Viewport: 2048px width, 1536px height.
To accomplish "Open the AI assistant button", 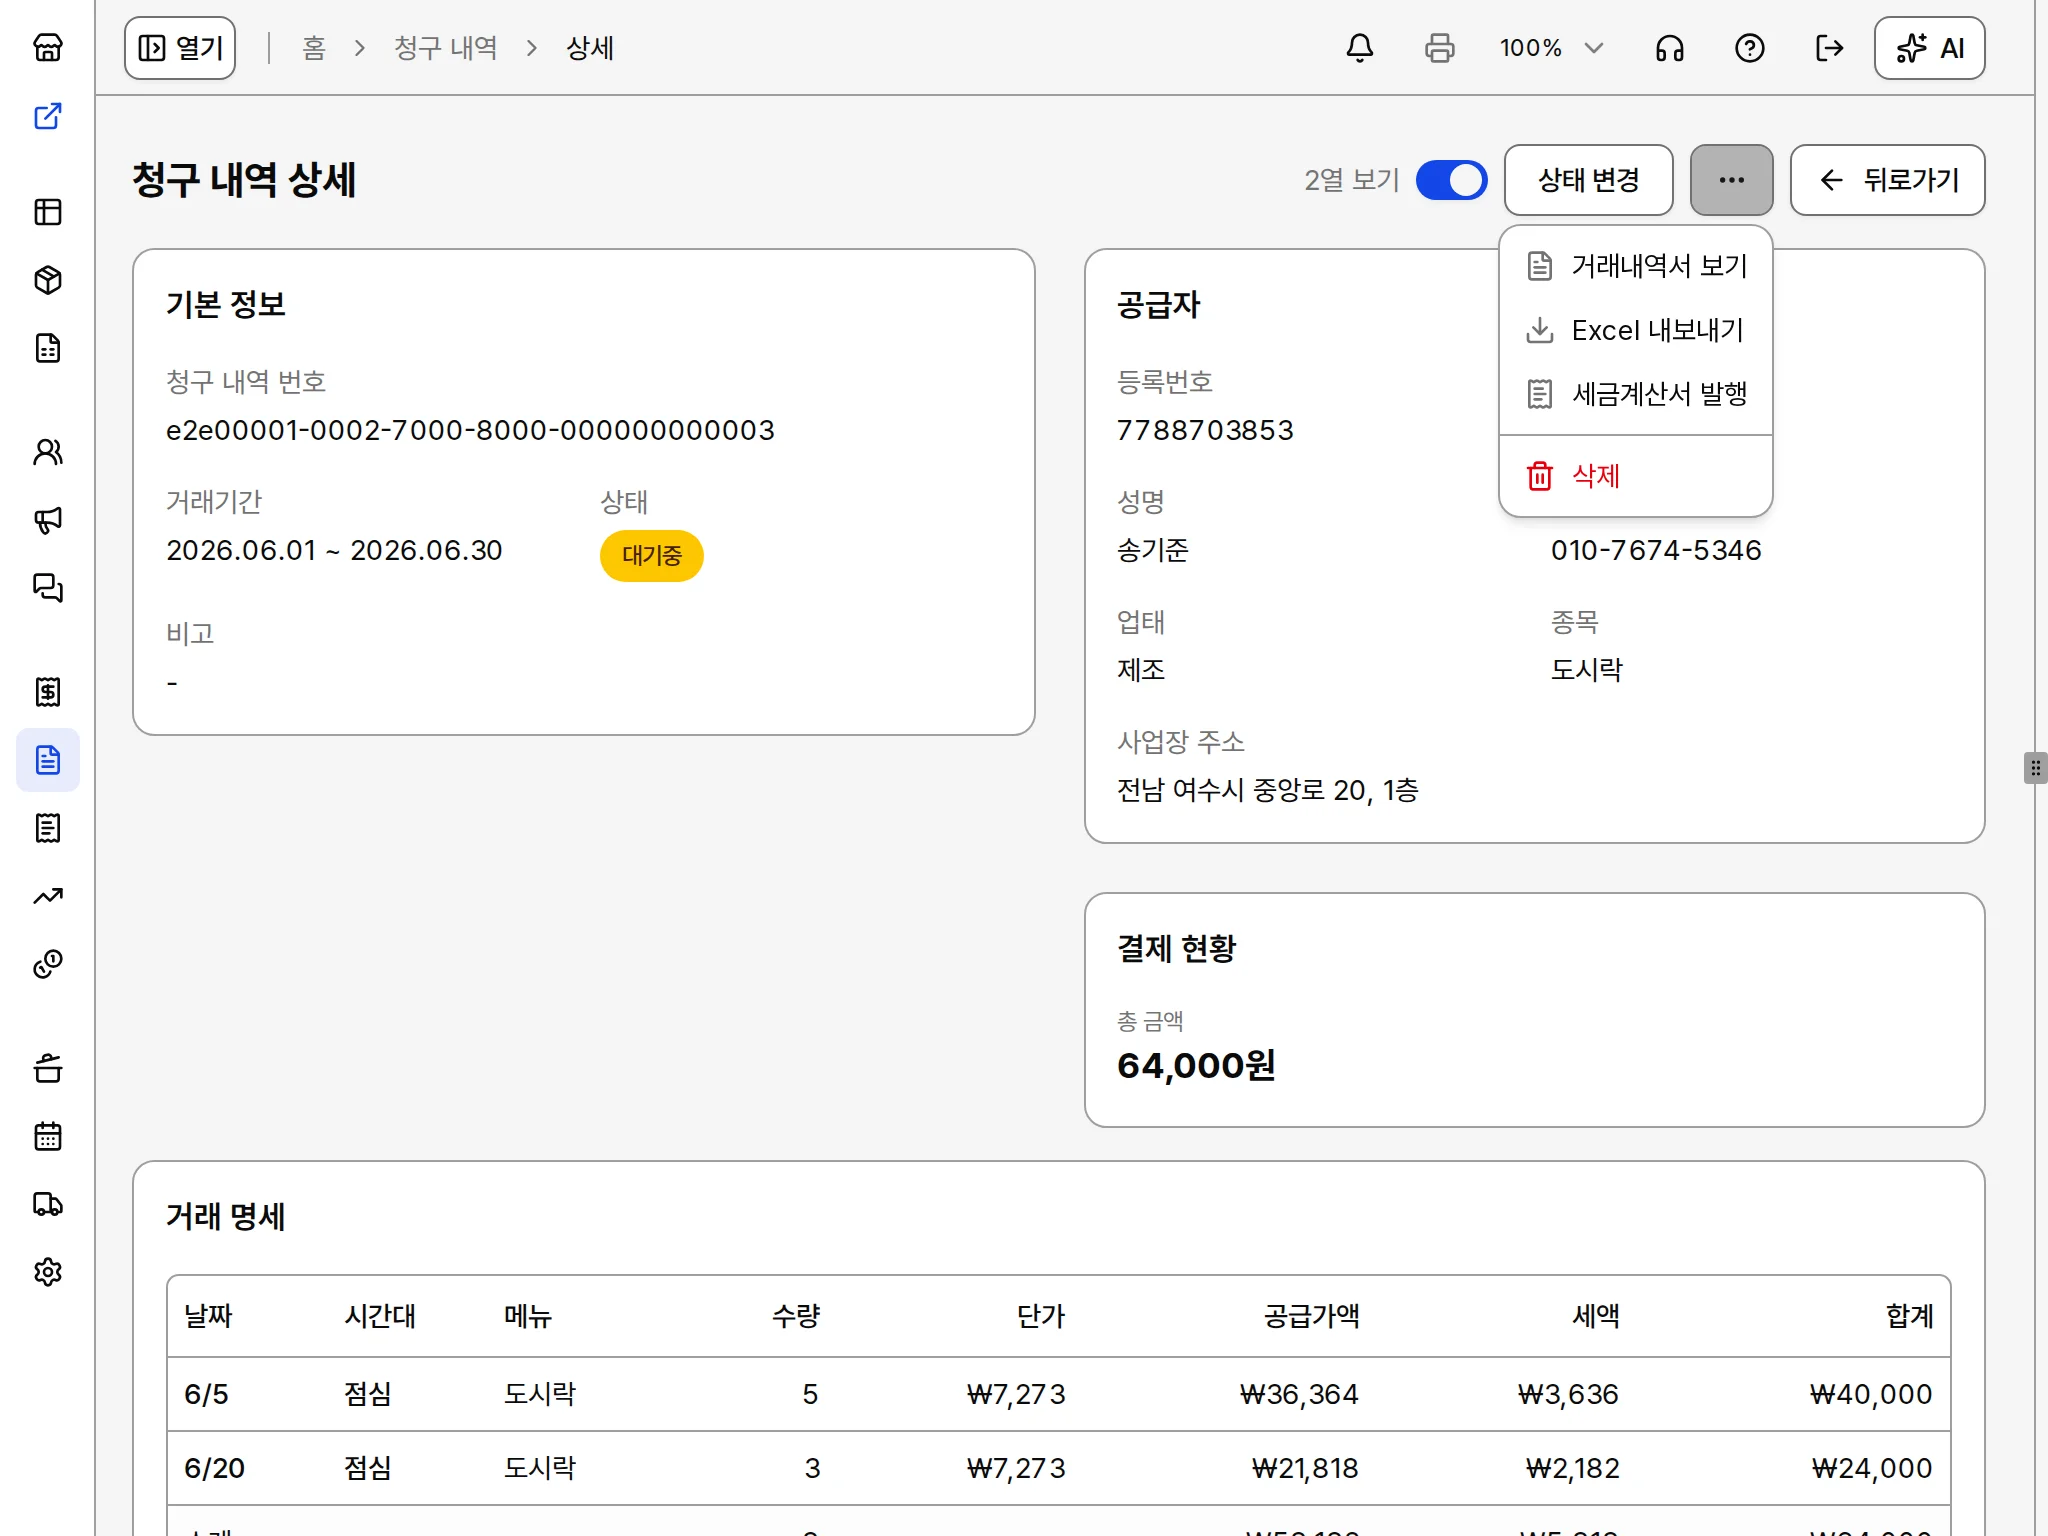I will [1930, 48].
